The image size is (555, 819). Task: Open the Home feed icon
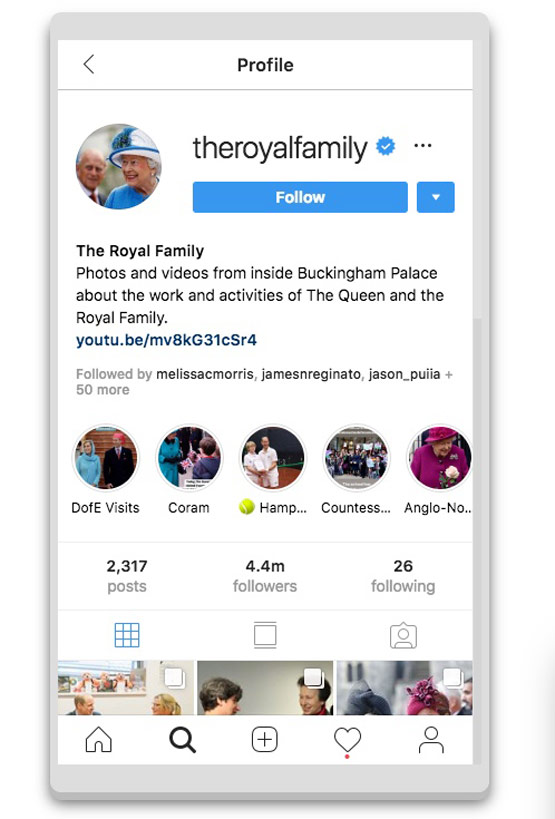(99, 740)
